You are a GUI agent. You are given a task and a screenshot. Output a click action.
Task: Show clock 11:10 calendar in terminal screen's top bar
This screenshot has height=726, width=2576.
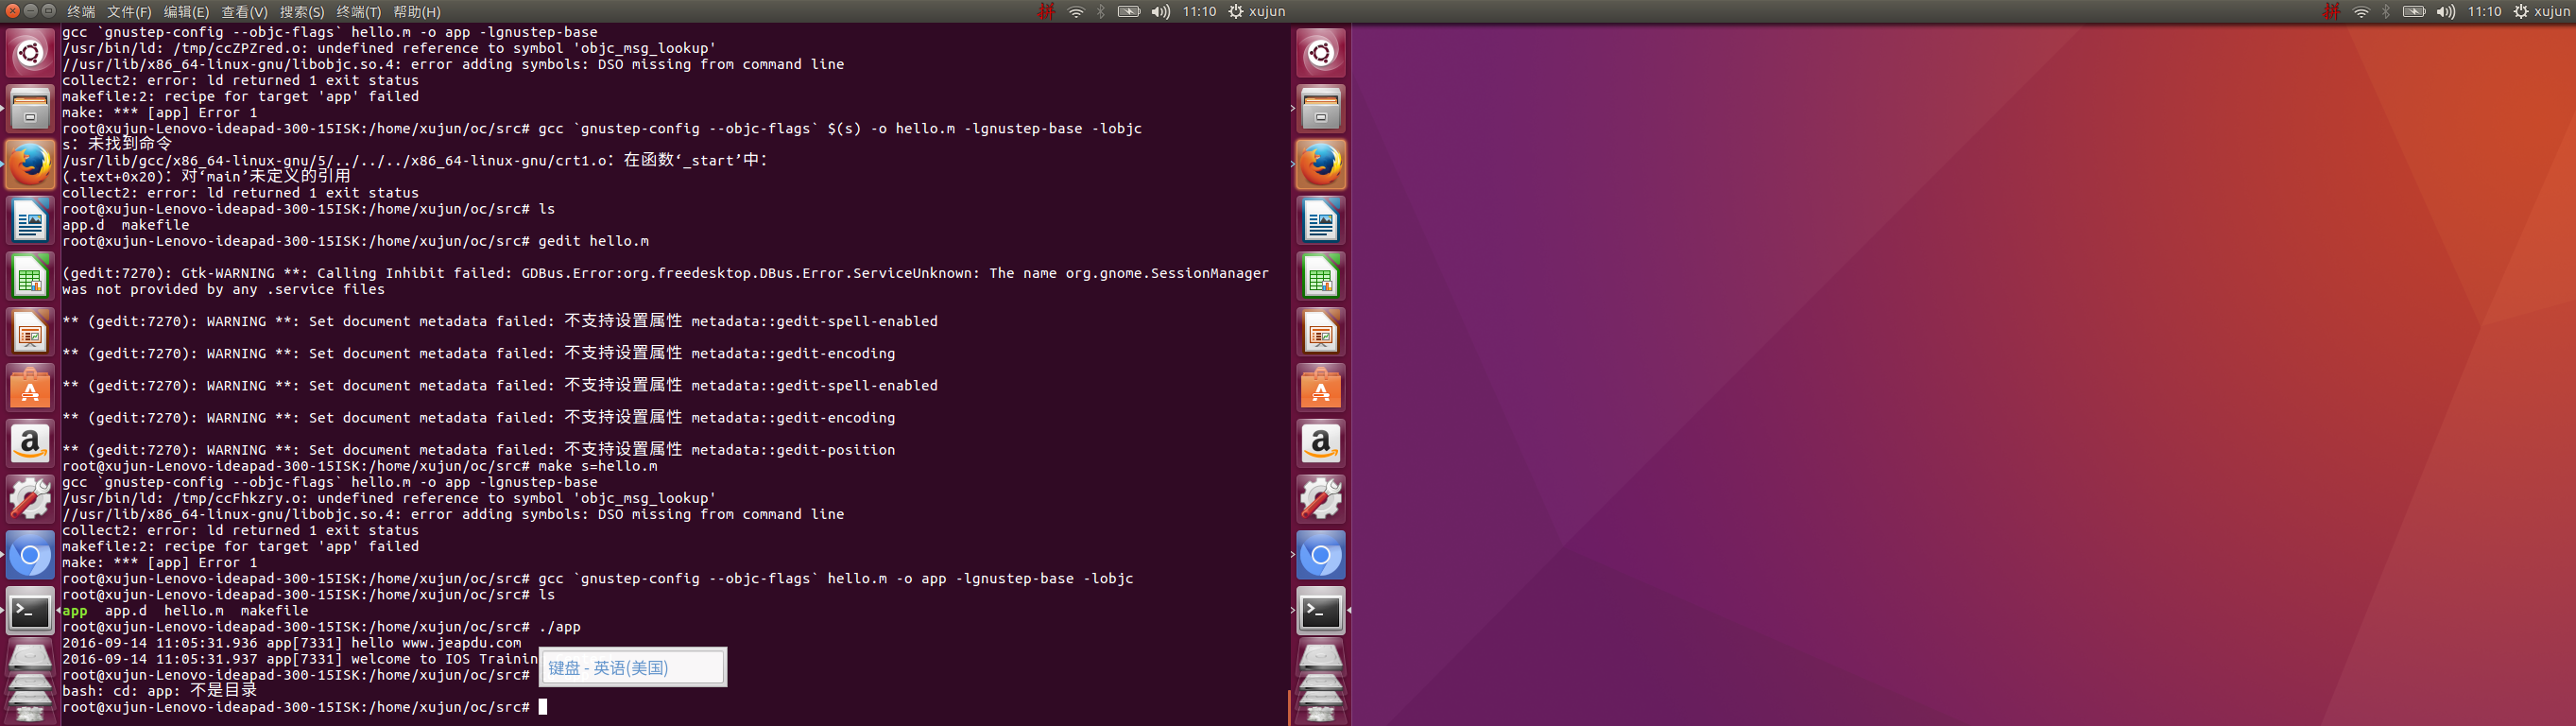pyautogui.click(x=1199, y=12)
